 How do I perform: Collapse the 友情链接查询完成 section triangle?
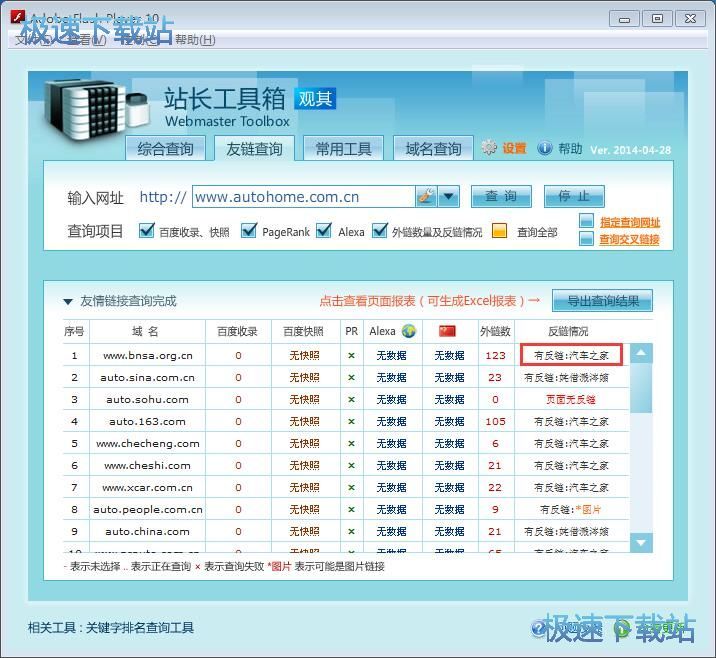pos(68,301)
